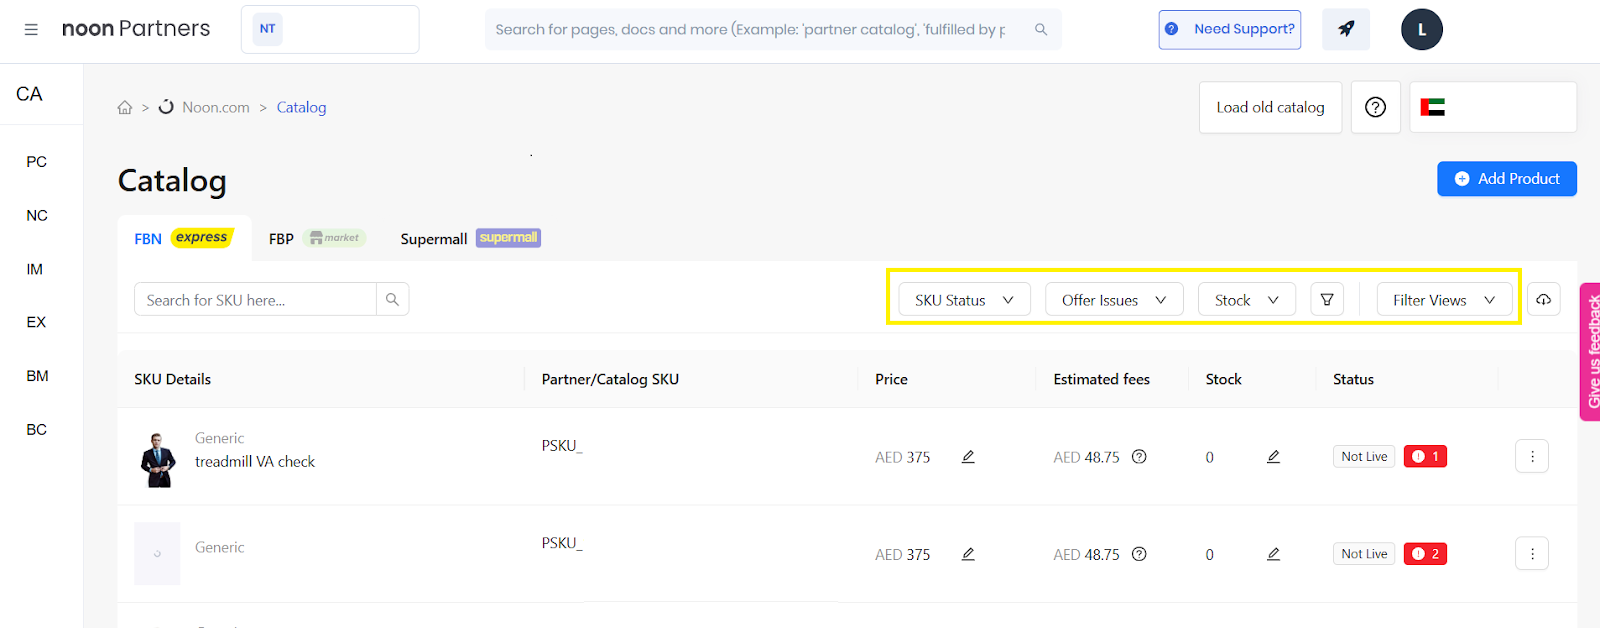The image size is (1600, 628).
Task: Click the Add Product button
Action: (1506, 178)
